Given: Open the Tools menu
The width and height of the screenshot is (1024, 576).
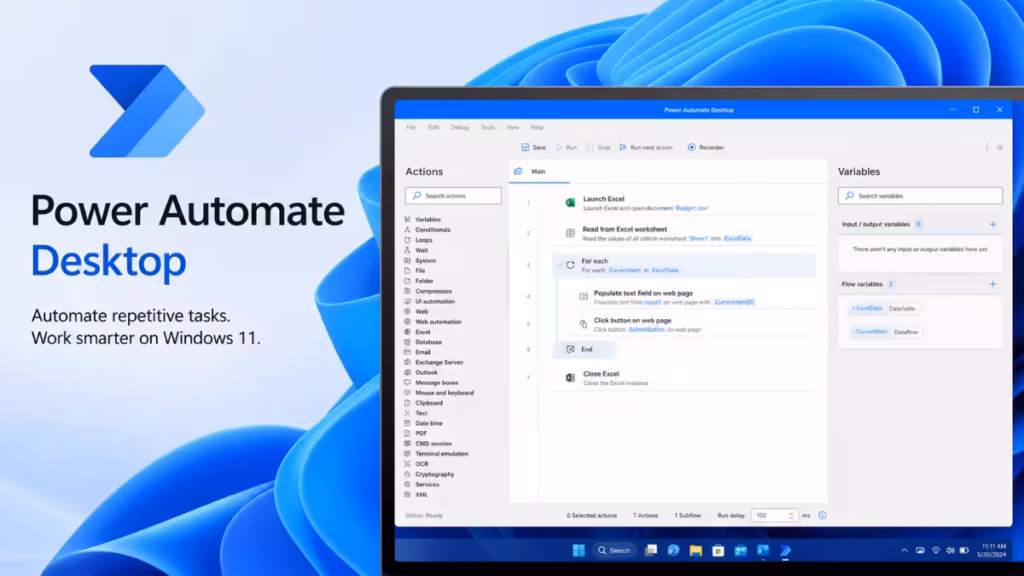Looking at the screenshot, I should click(488, 127).
